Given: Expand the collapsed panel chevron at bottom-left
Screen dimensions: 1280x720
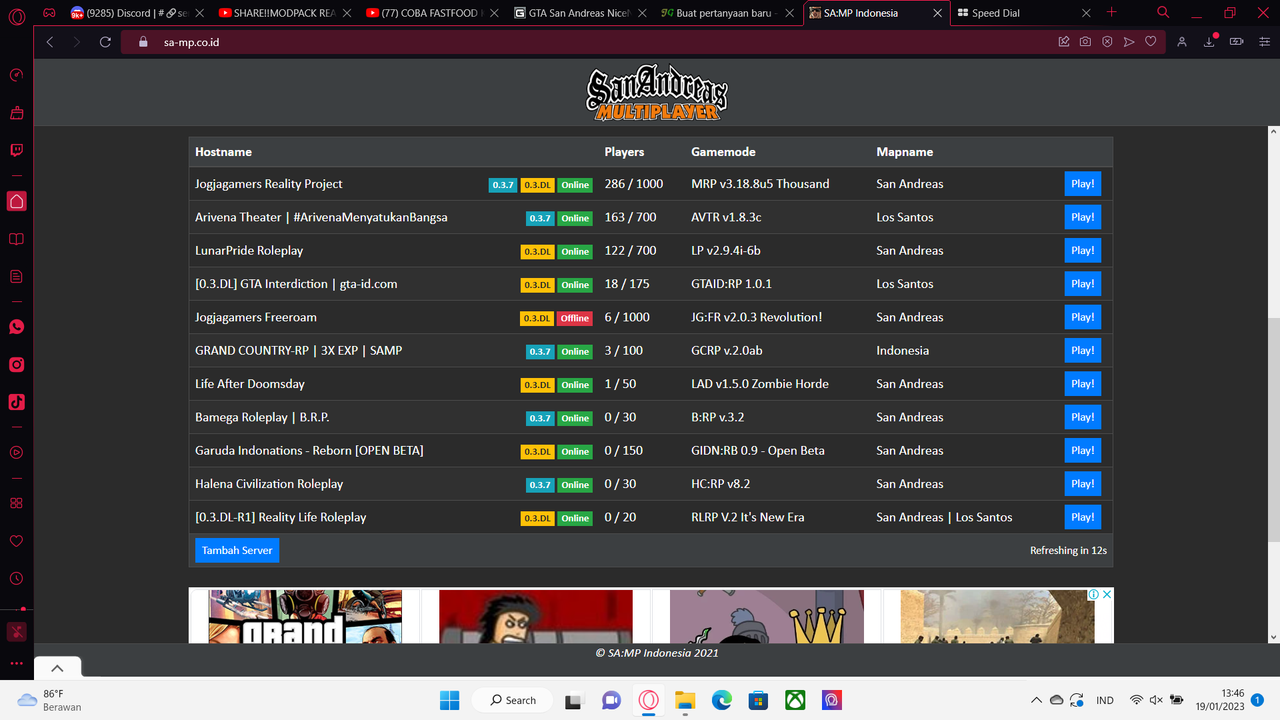Looking at the screenshot, I should tap(57, 668).
